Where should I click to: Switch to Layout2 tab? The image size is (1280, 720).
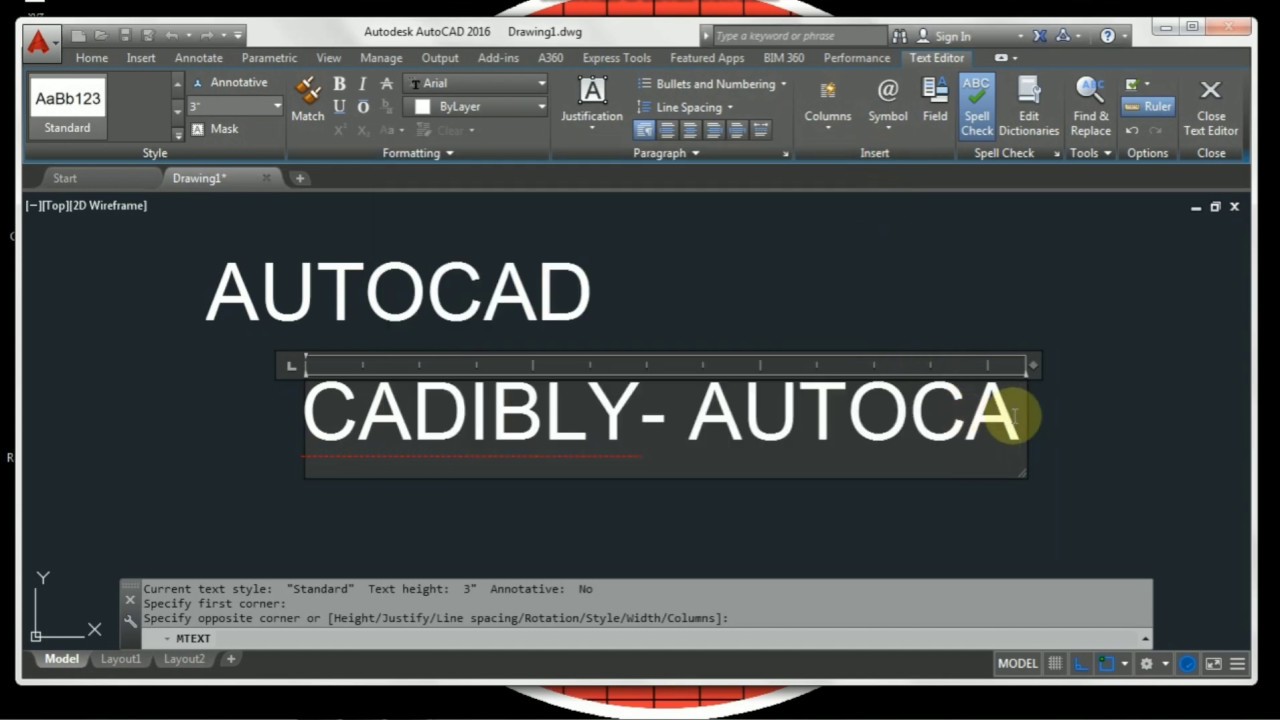184,659
